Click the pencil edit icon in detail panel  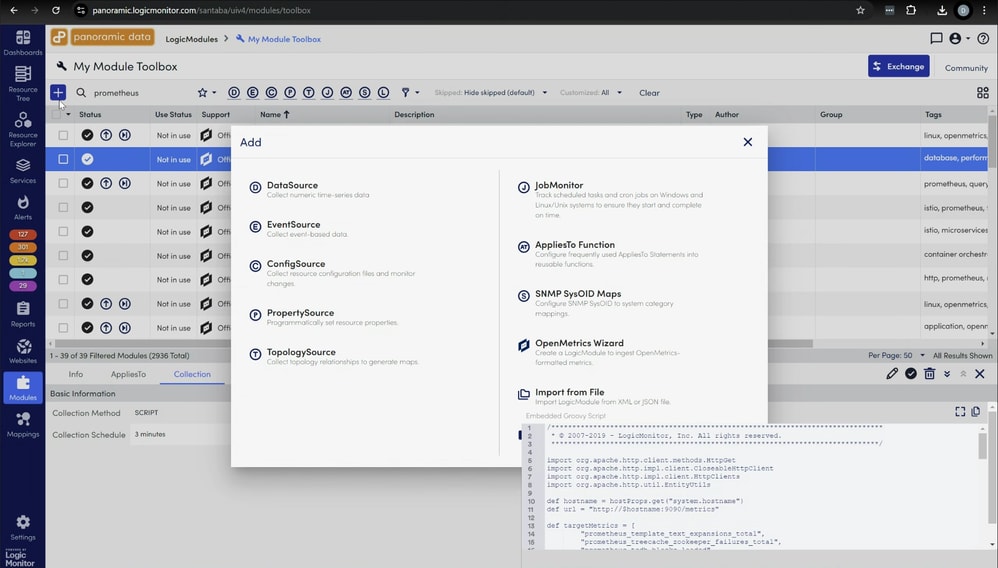point(892,374)
